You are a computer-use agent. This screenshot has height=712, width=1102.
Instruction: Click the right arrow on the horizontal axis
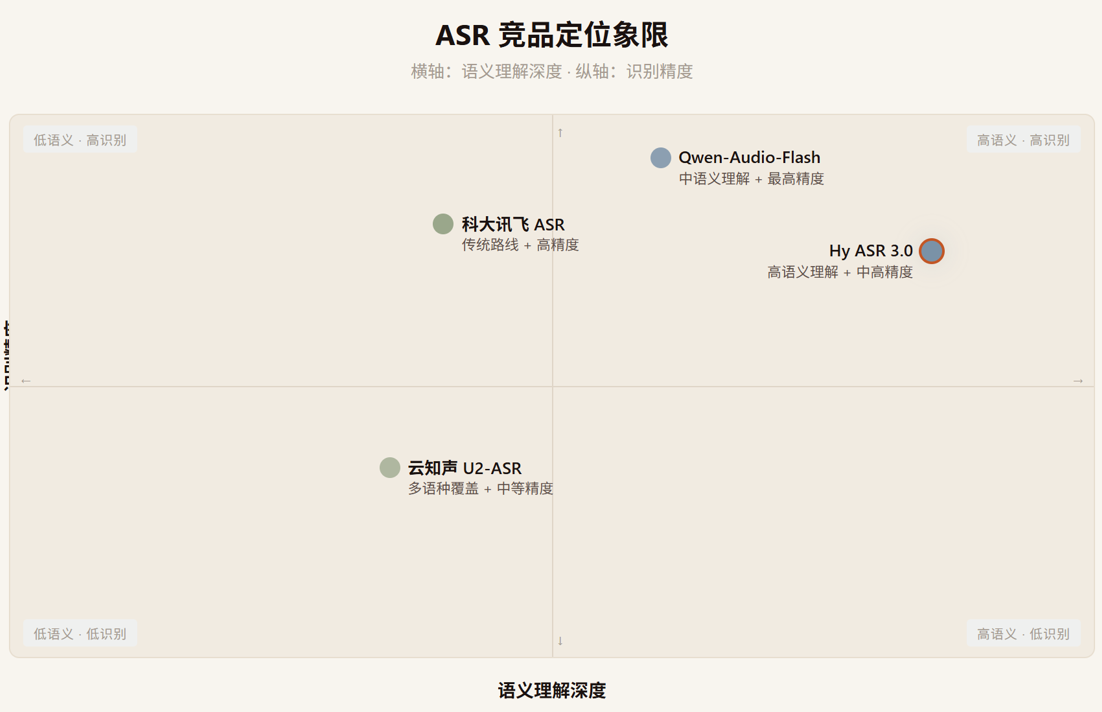[1078, 381]
